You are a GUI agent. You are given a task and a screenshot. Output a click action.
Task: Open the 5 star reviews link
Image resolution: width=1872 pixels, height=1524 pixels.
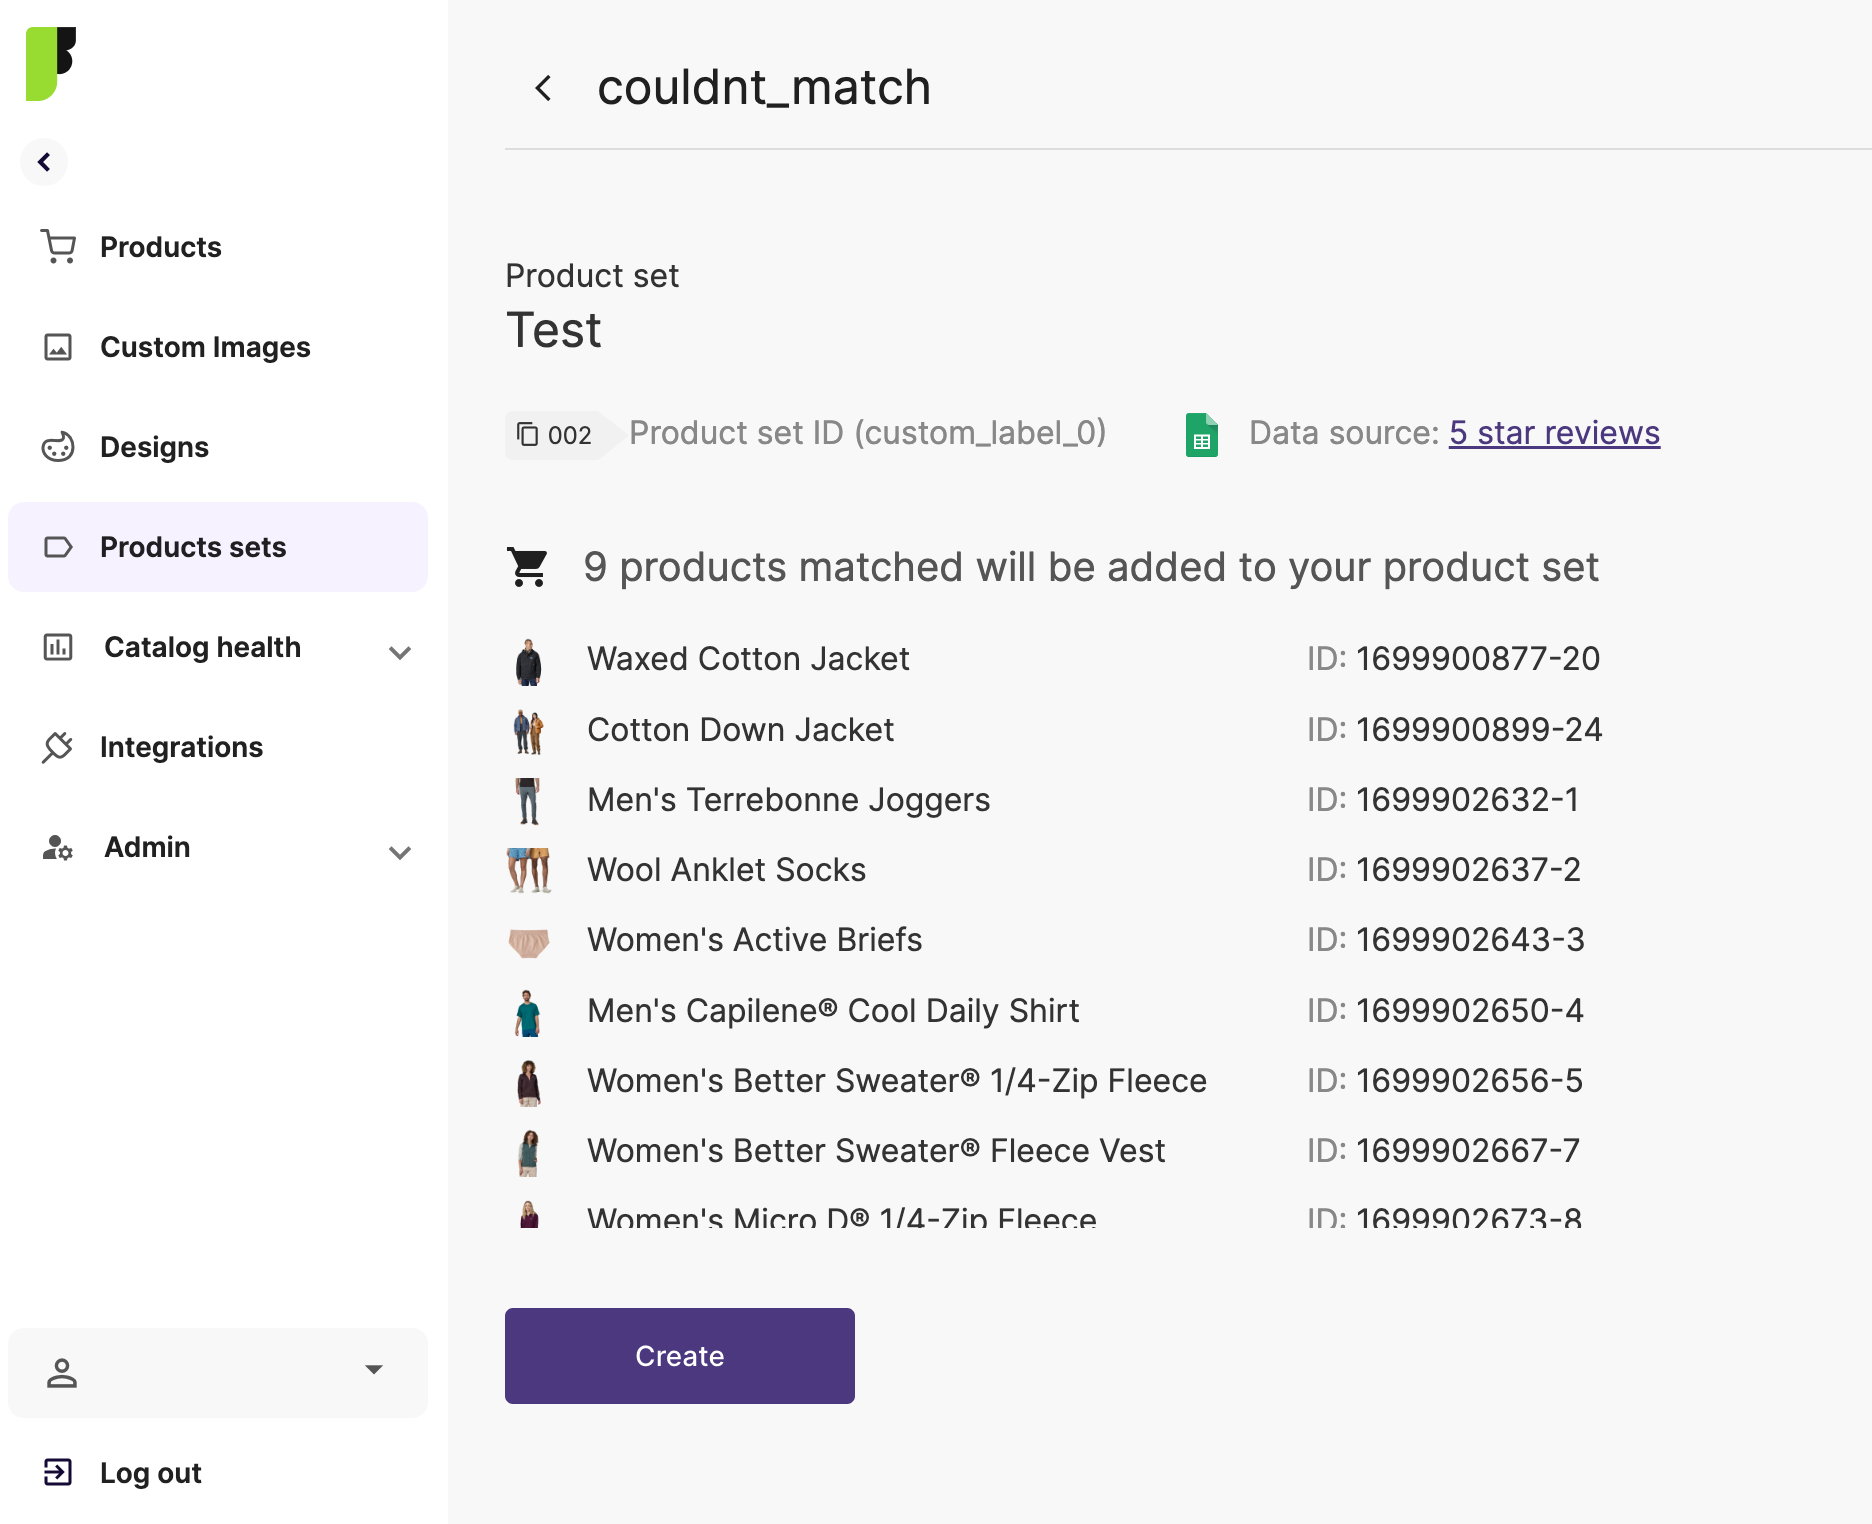pos(1554,433)
